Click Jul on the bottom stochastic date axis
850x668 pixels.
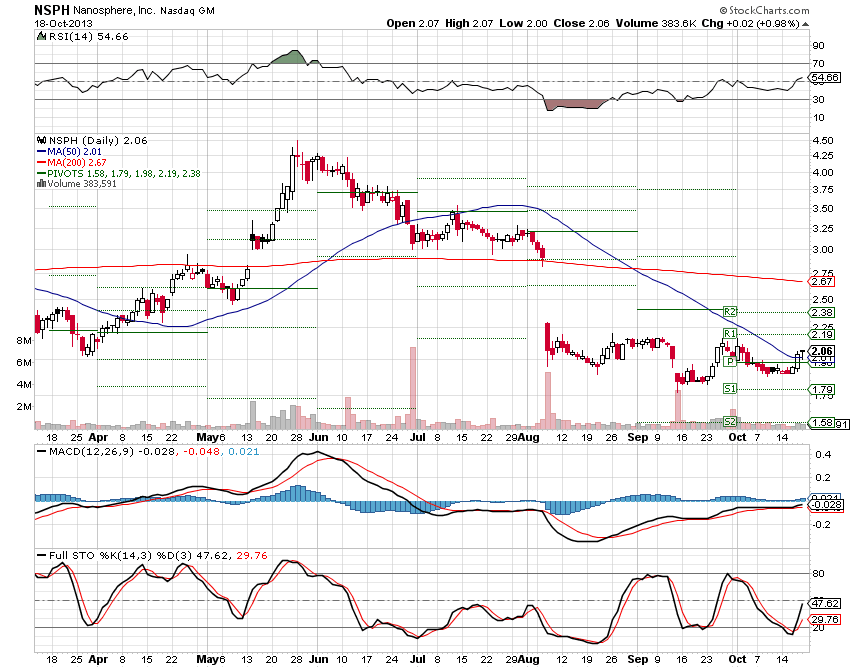[x=417, y=659]
